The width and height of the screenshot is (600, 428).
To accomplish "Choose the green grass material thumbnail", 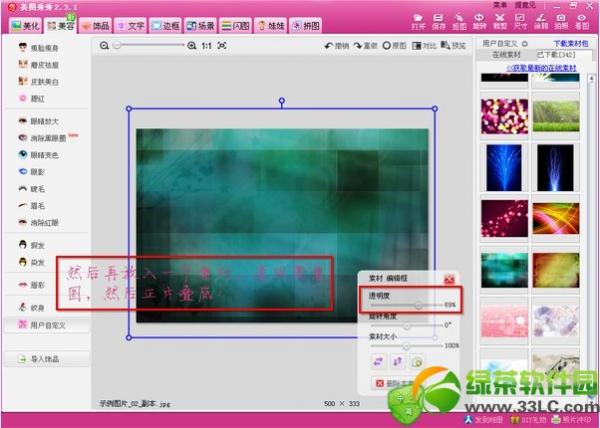I will click(556, 116).
